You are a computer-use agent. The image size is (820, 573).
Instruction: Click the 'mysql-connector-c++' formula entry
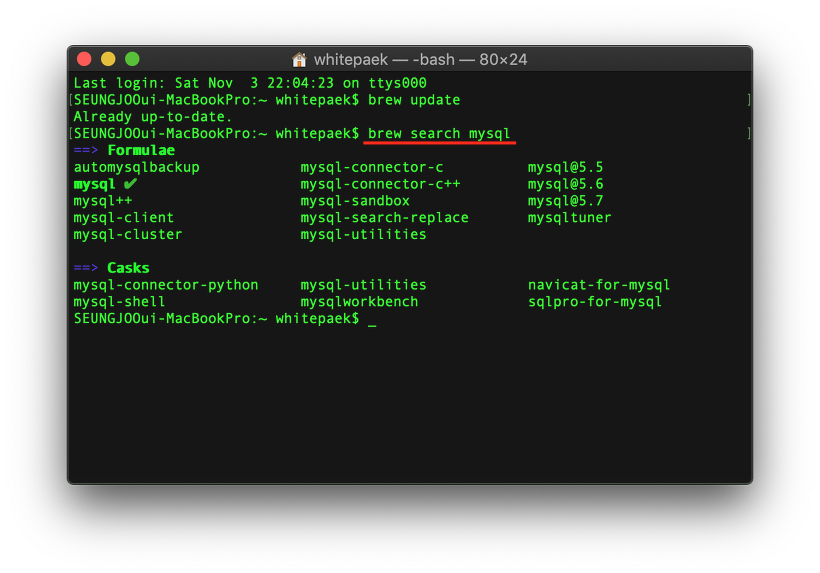pos(380,184)
